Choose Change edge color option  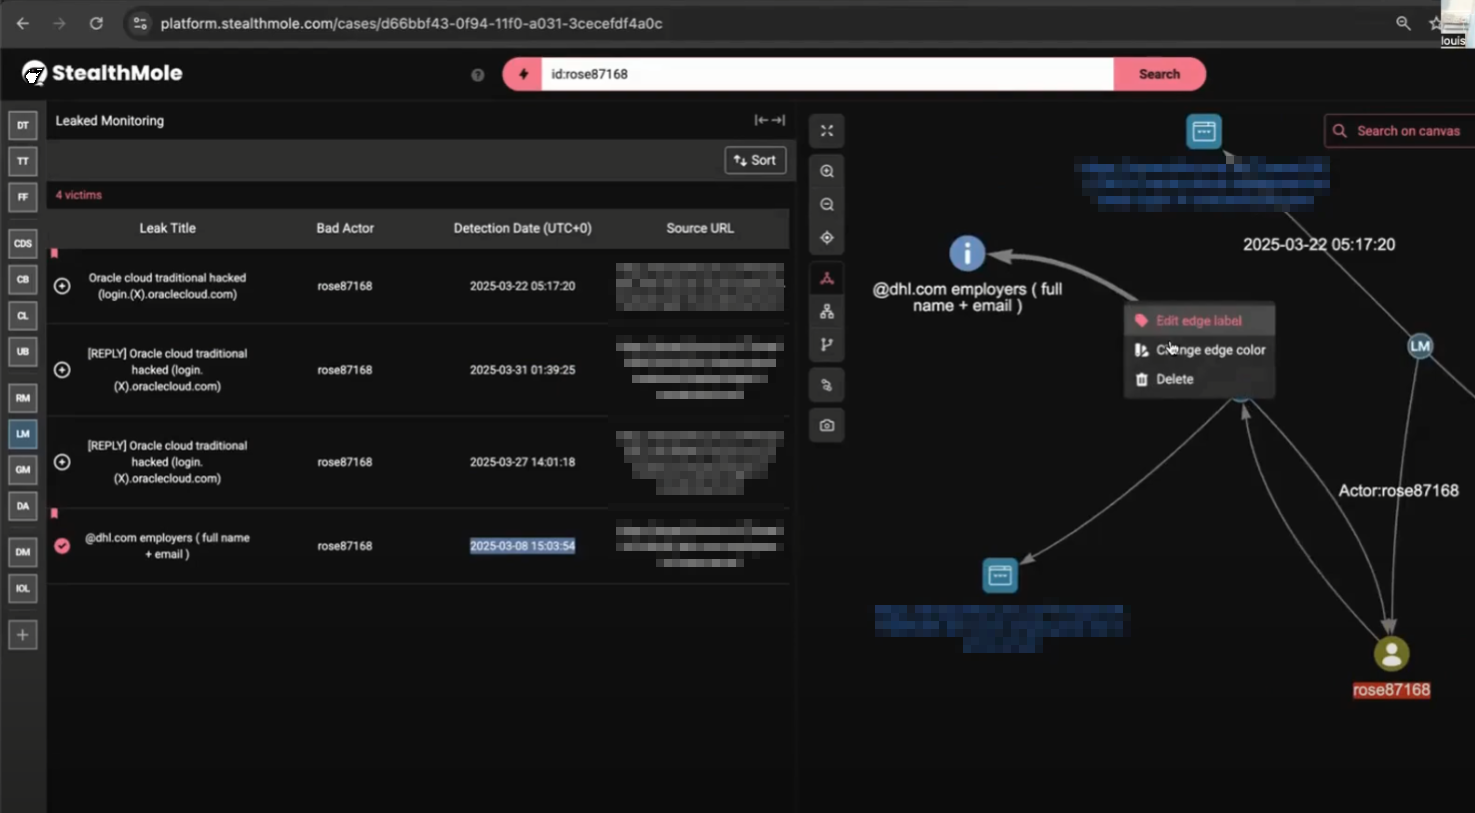(1210, 350)
